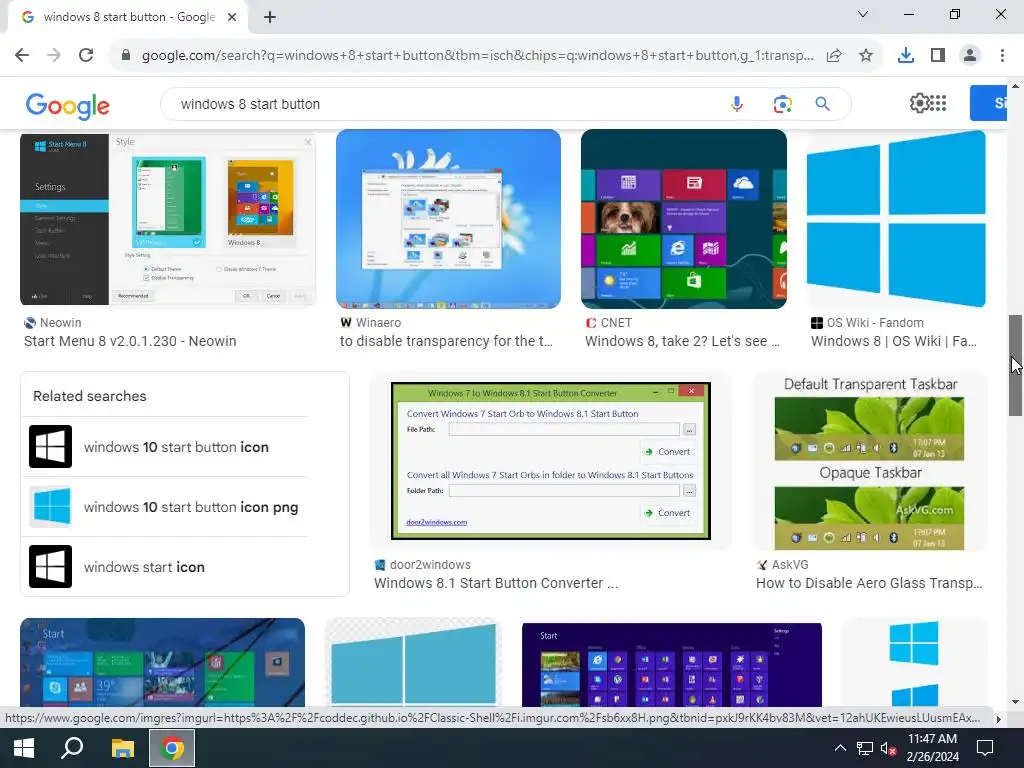Open 'Windows 8.1 Start Button Converter' link
The image size is (1024, 768).
pyautogui.click(x=496, y=583)
